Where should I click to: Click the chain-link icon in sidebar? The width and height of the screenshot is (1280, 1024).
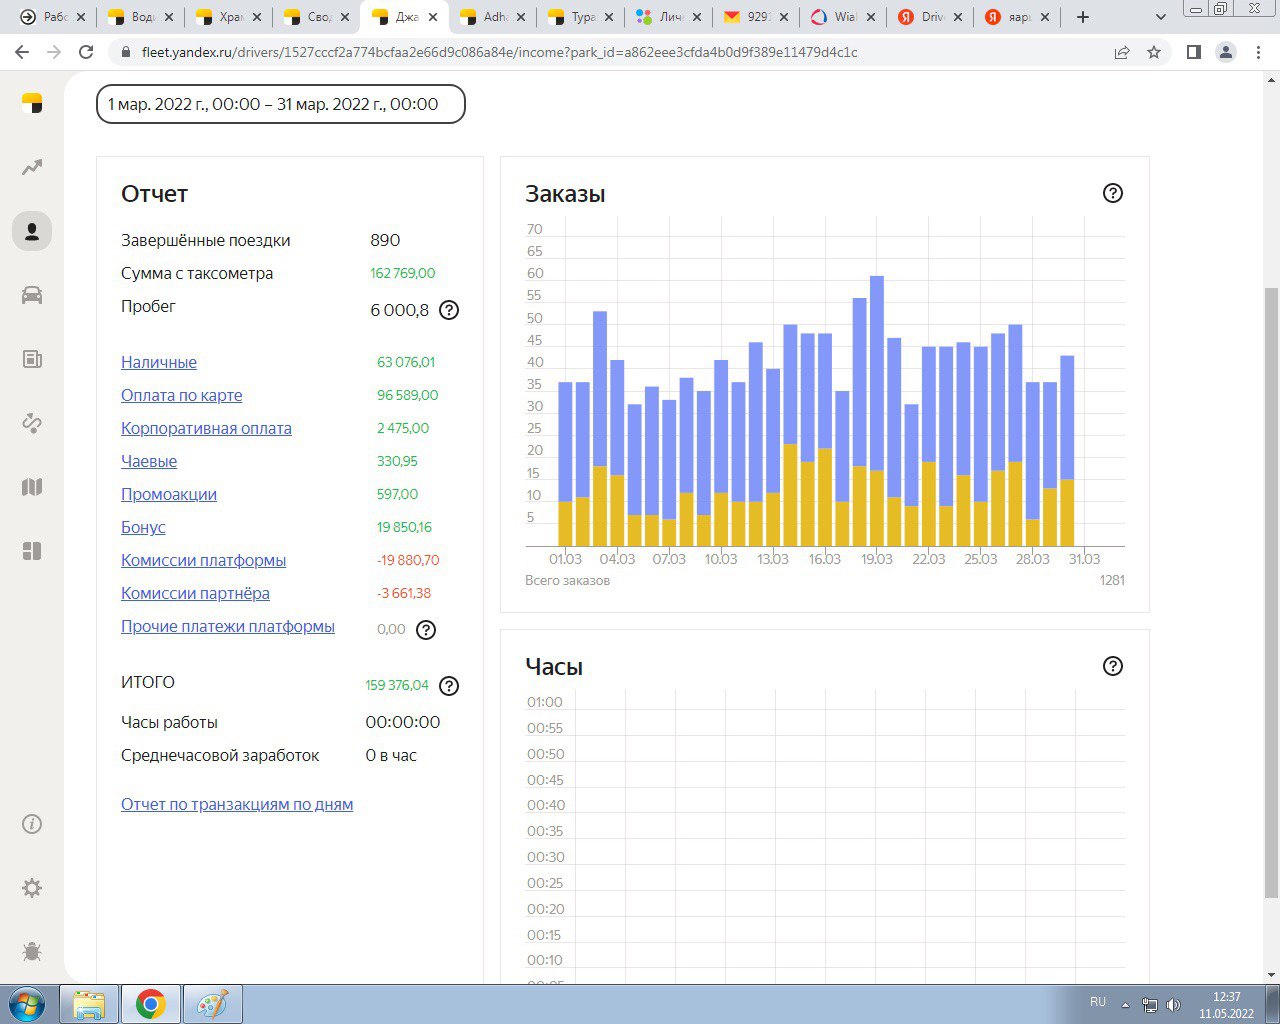[x=32, y=423]
